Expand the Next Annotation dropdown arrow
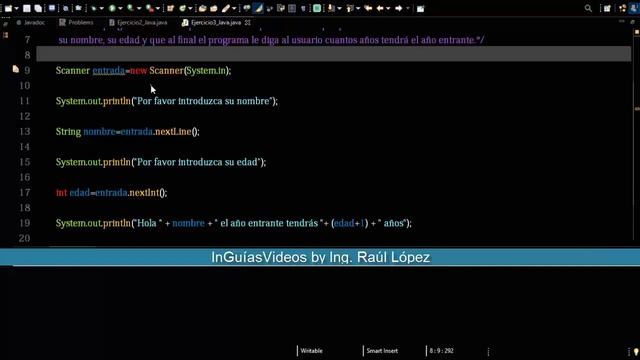This screenshot has height=360, width=640. click(339, 9)
